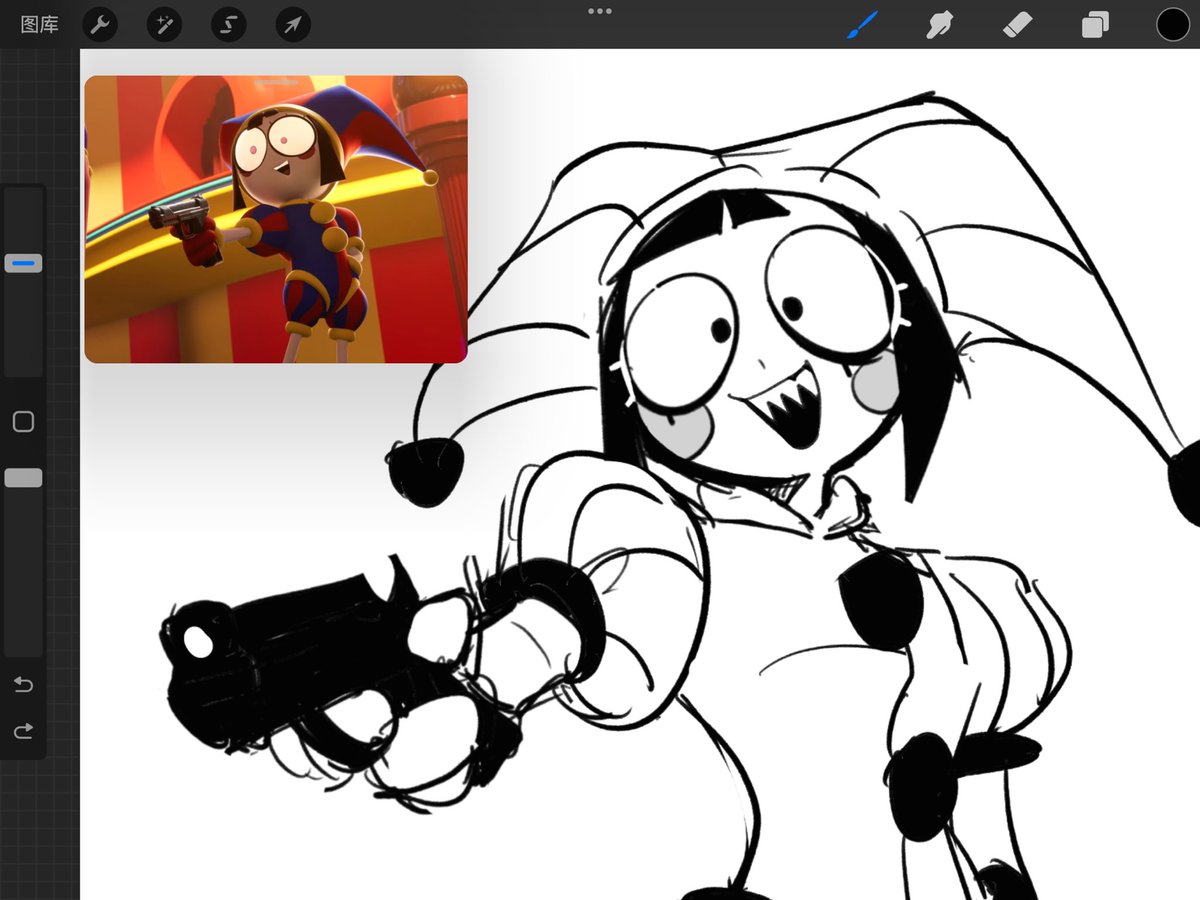
Task: Undo the last stroke with the sidebar arrow
Action: click(23, 685)
